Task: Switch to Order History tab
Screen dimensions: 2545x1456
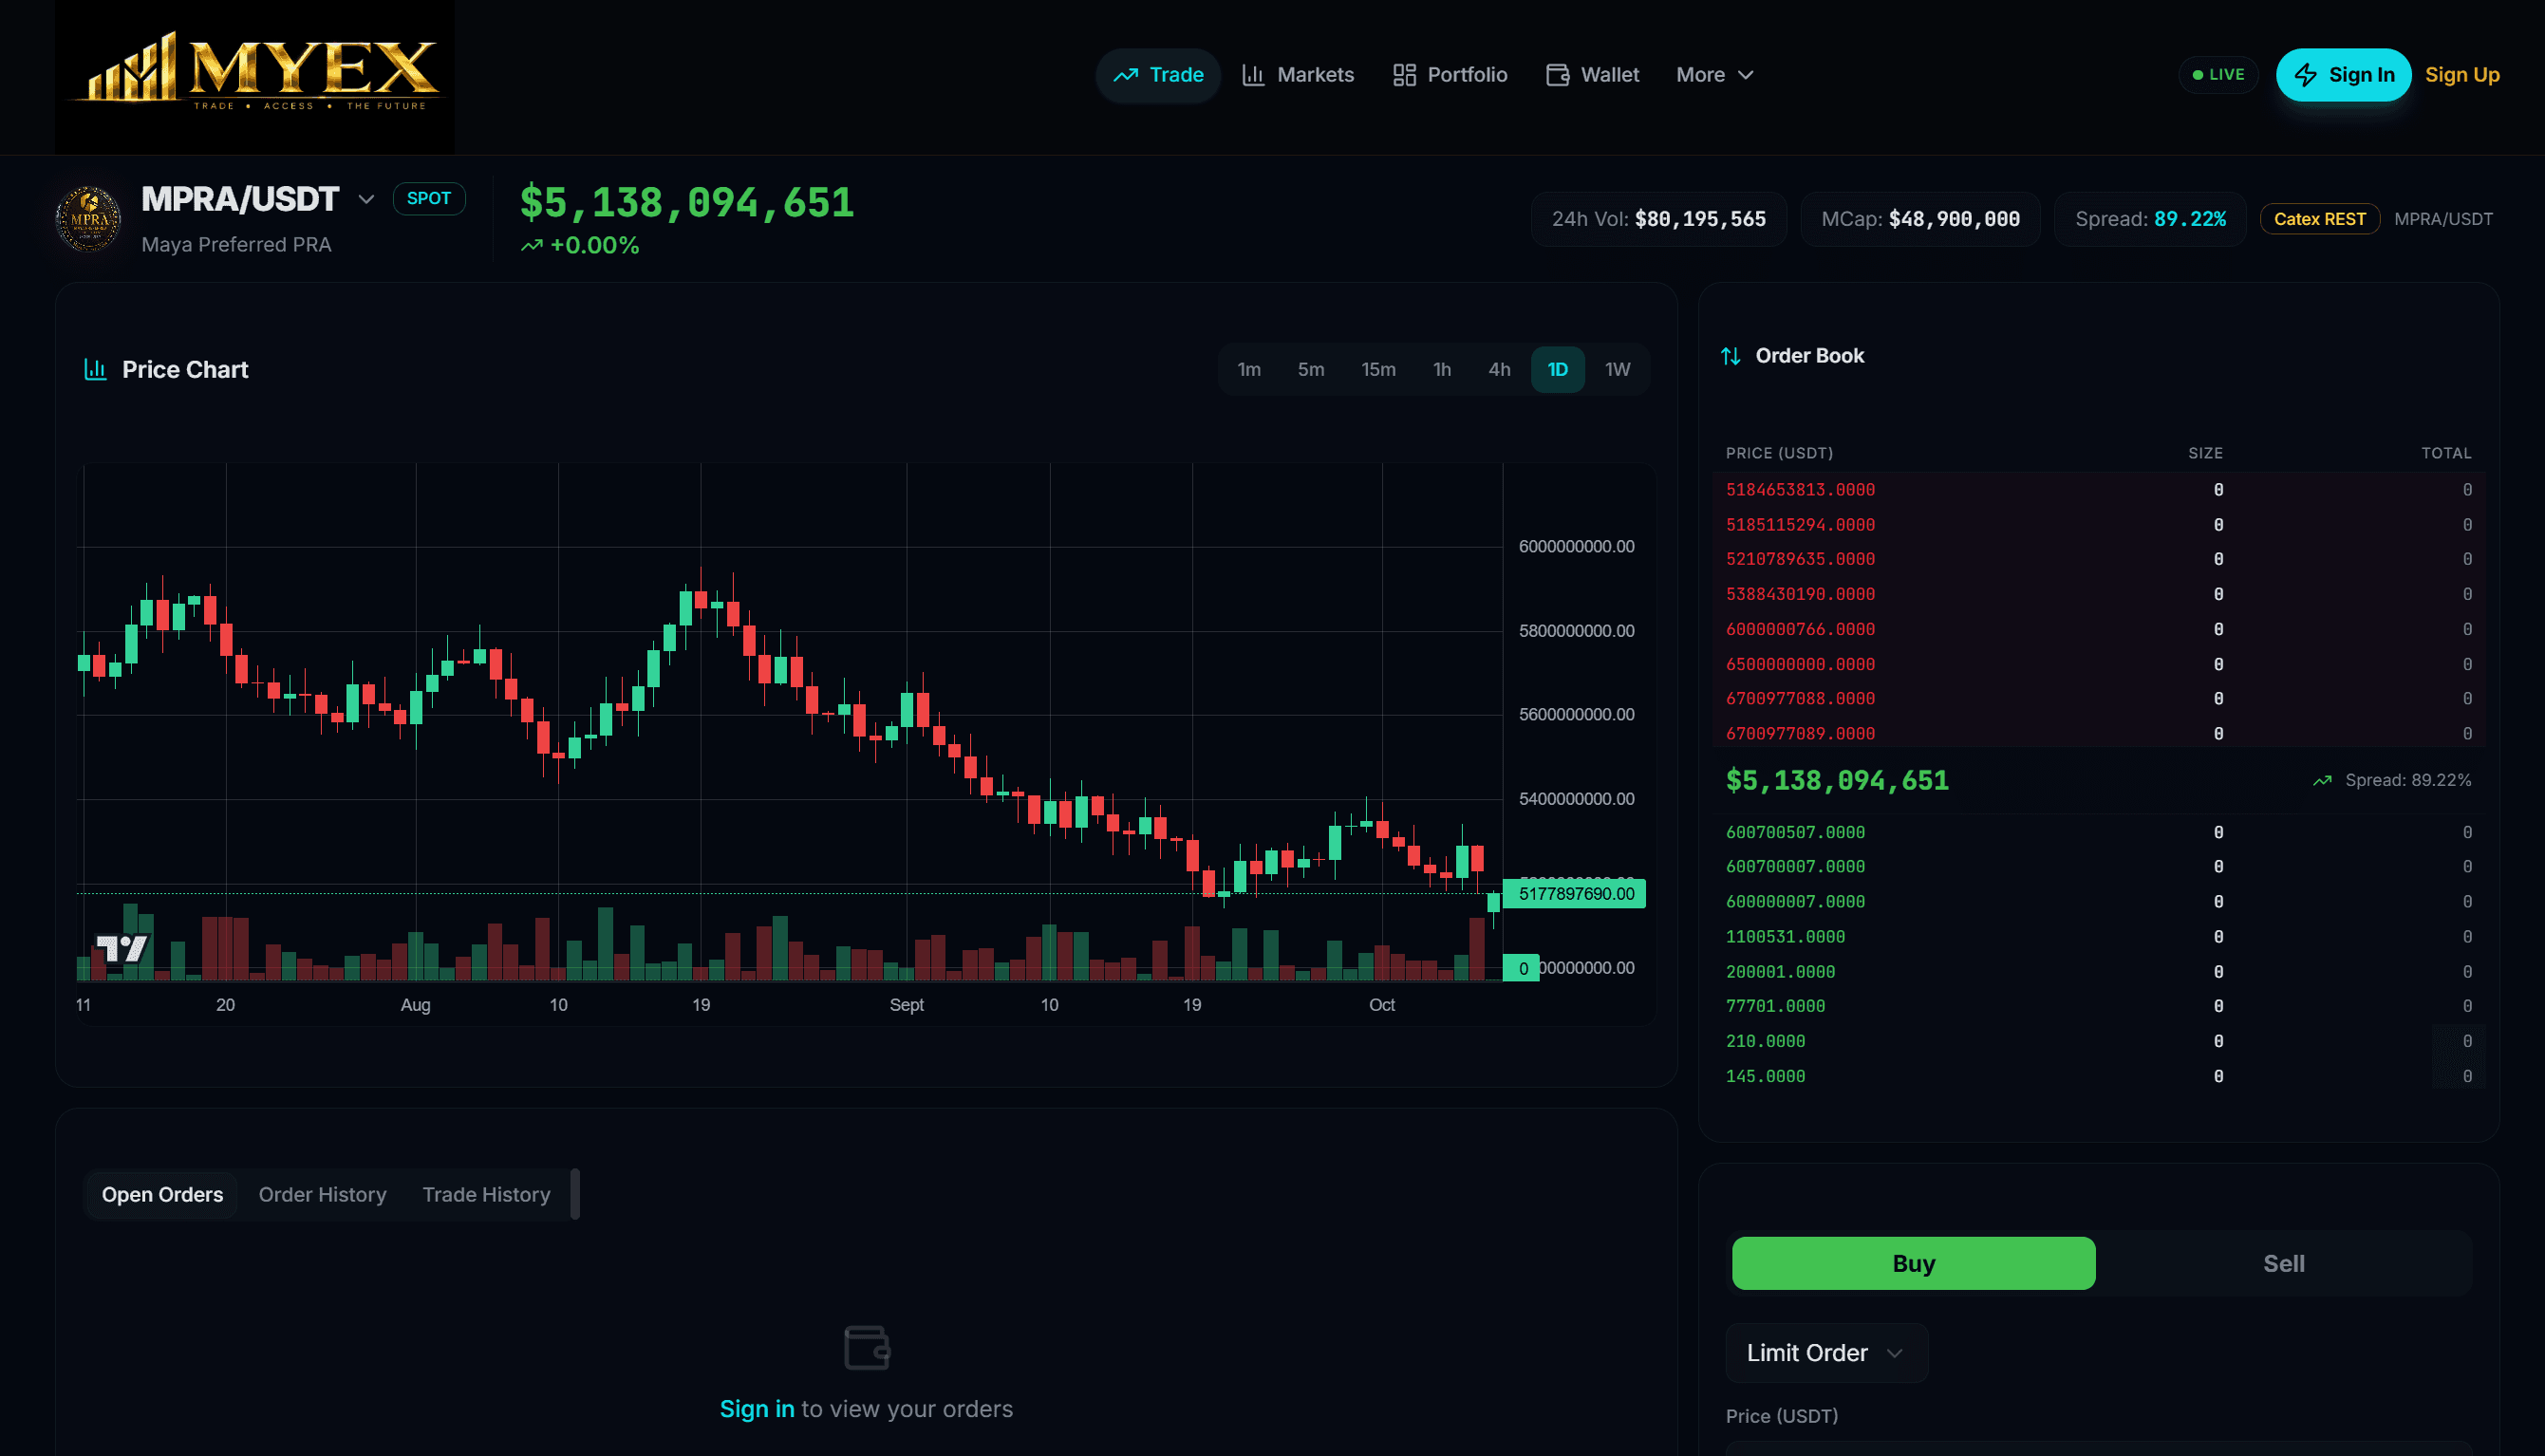Action: (x=322, y=1195)
